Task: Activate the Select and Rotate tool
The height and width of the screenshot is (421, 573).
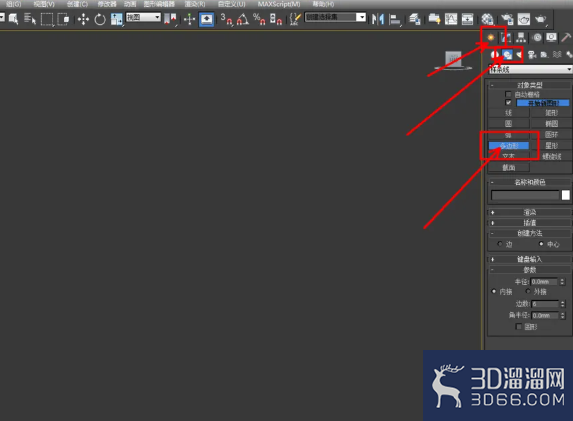Action: click(100, 19)
